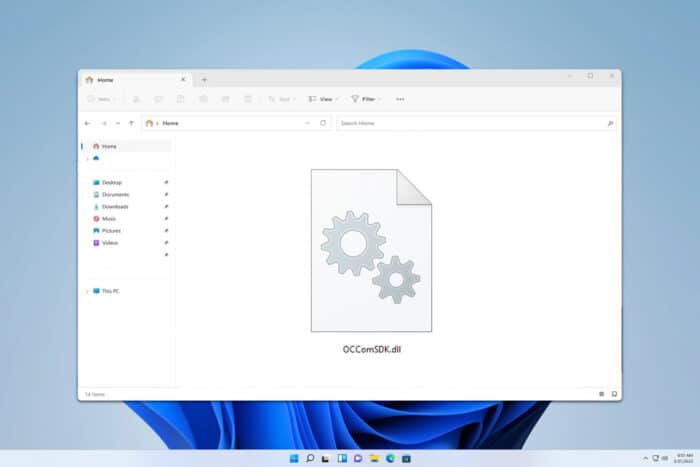Open Microsoft Store from taskbar
Image resolution: width=700 pixels, height=467 pixels.
[406, 459]
